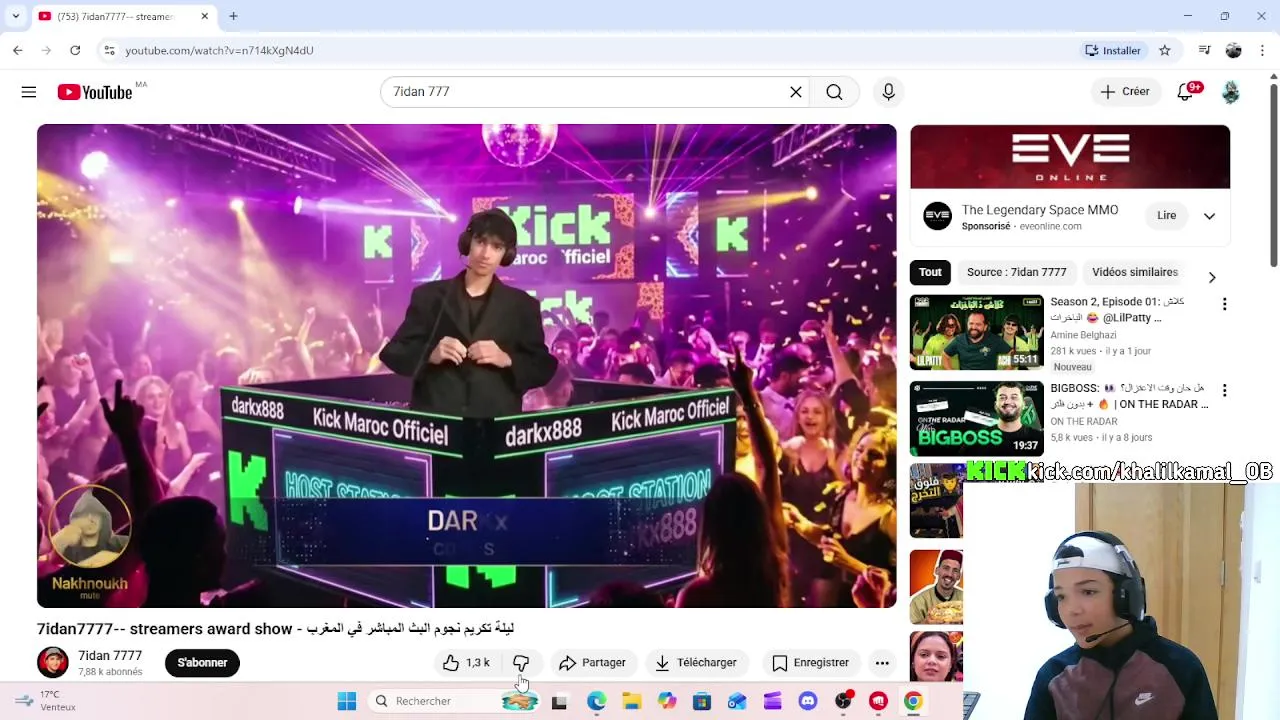
Task: Bookmark this page with the star
Action: tap(1165, 50)
